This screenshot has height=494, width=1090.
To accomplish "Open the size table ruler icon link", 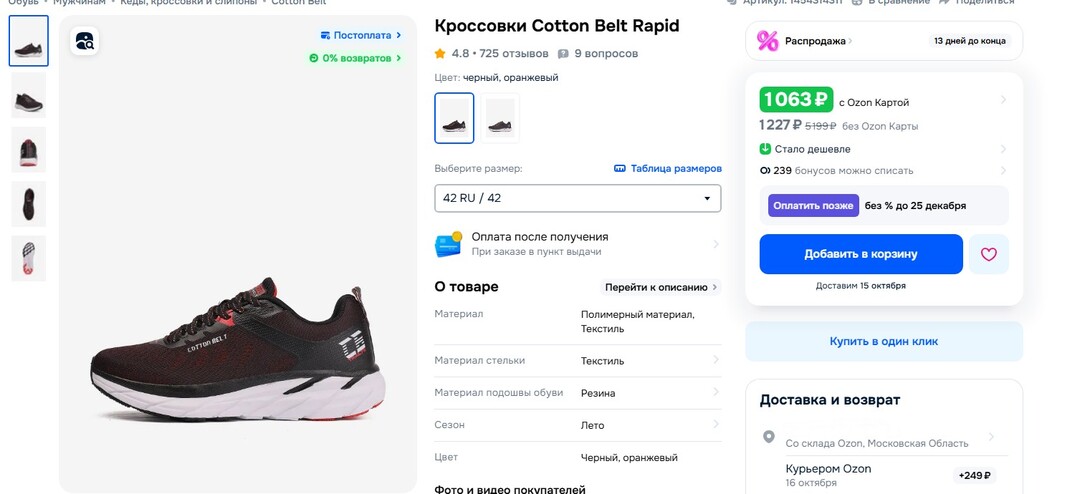I will [x=619, y=168].
